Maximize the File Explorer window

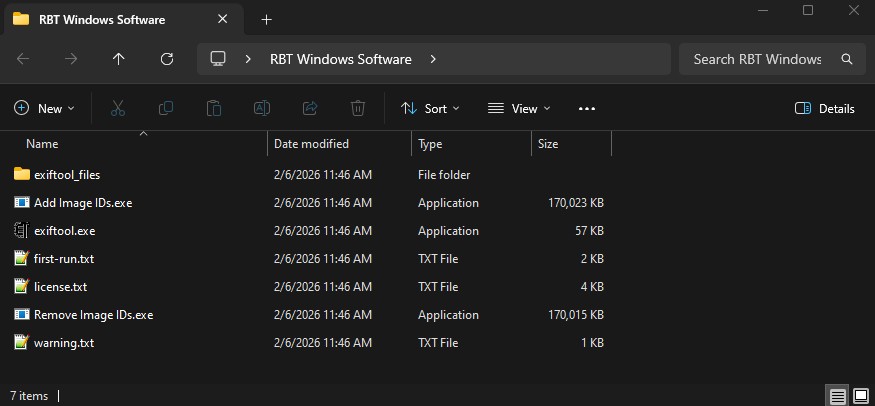point(807,10)
